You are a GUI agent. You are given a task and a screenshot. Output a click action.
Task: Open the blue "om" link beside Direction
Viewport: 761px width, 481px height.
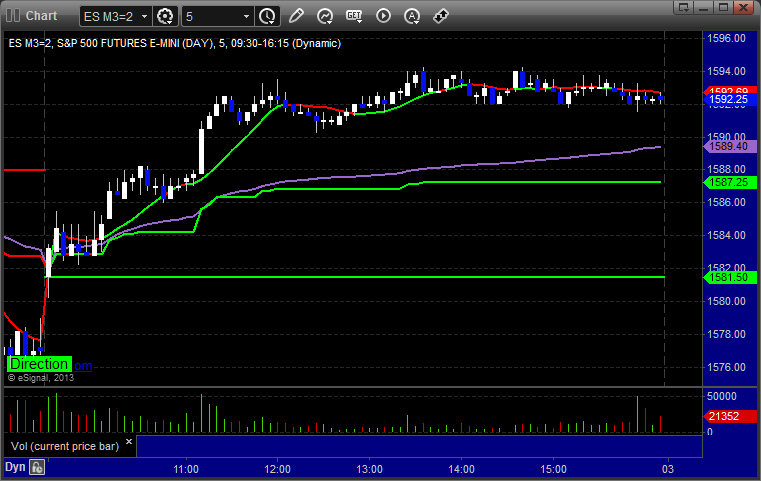click(83, 365)
